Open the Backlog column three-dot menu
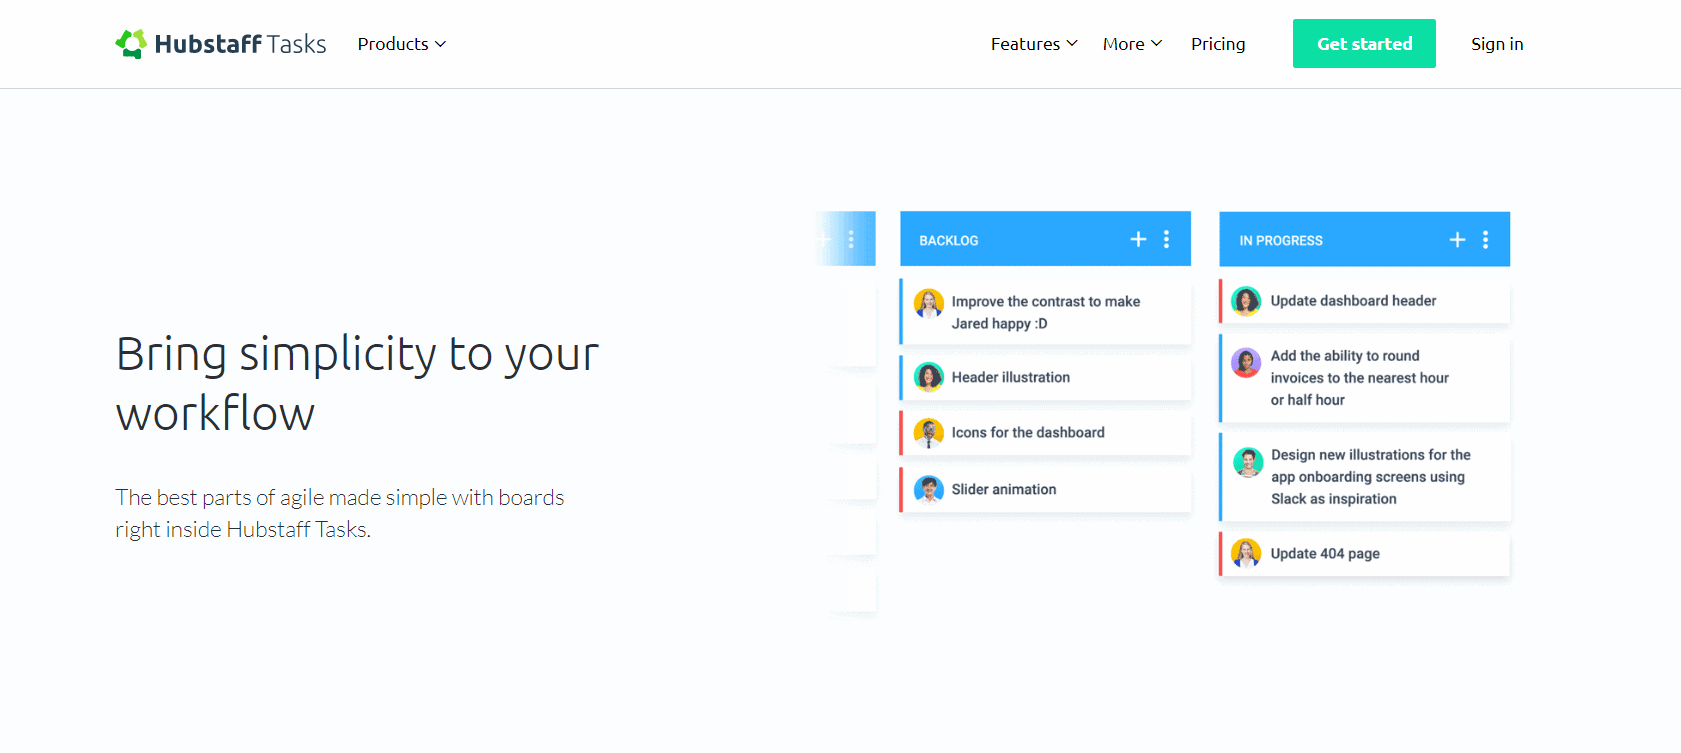The width and height of the screenshot is (1681, 753). coord(1166,239)
